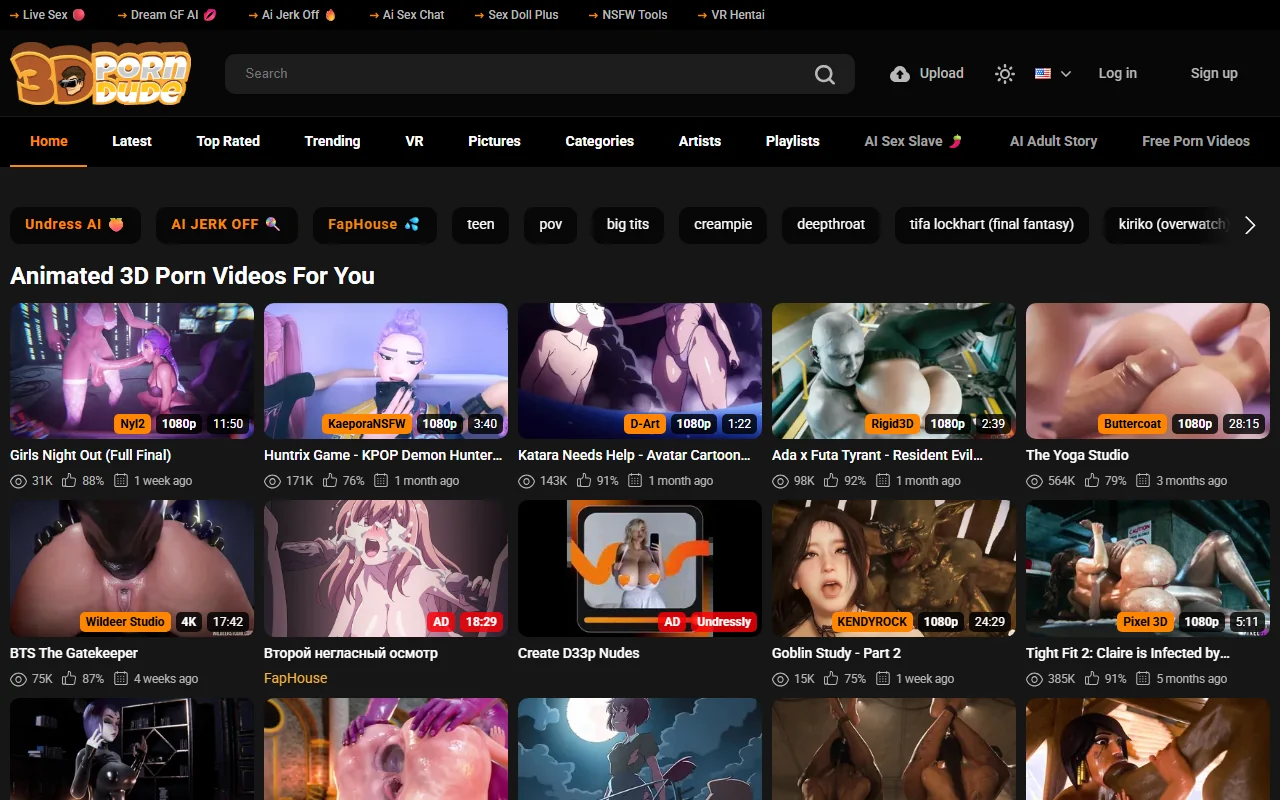This screenshot has height=800, width=1280.
Task: Expand more tags with the right chevron arrow
Action: click(x=1250, y=226)
